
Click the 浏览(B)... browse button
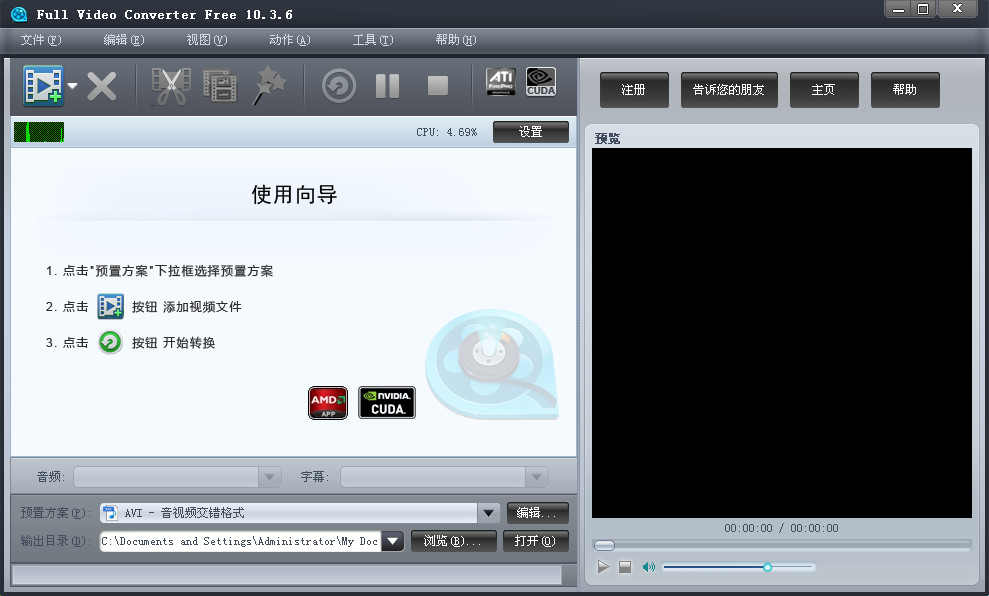(x=454, y=541)
